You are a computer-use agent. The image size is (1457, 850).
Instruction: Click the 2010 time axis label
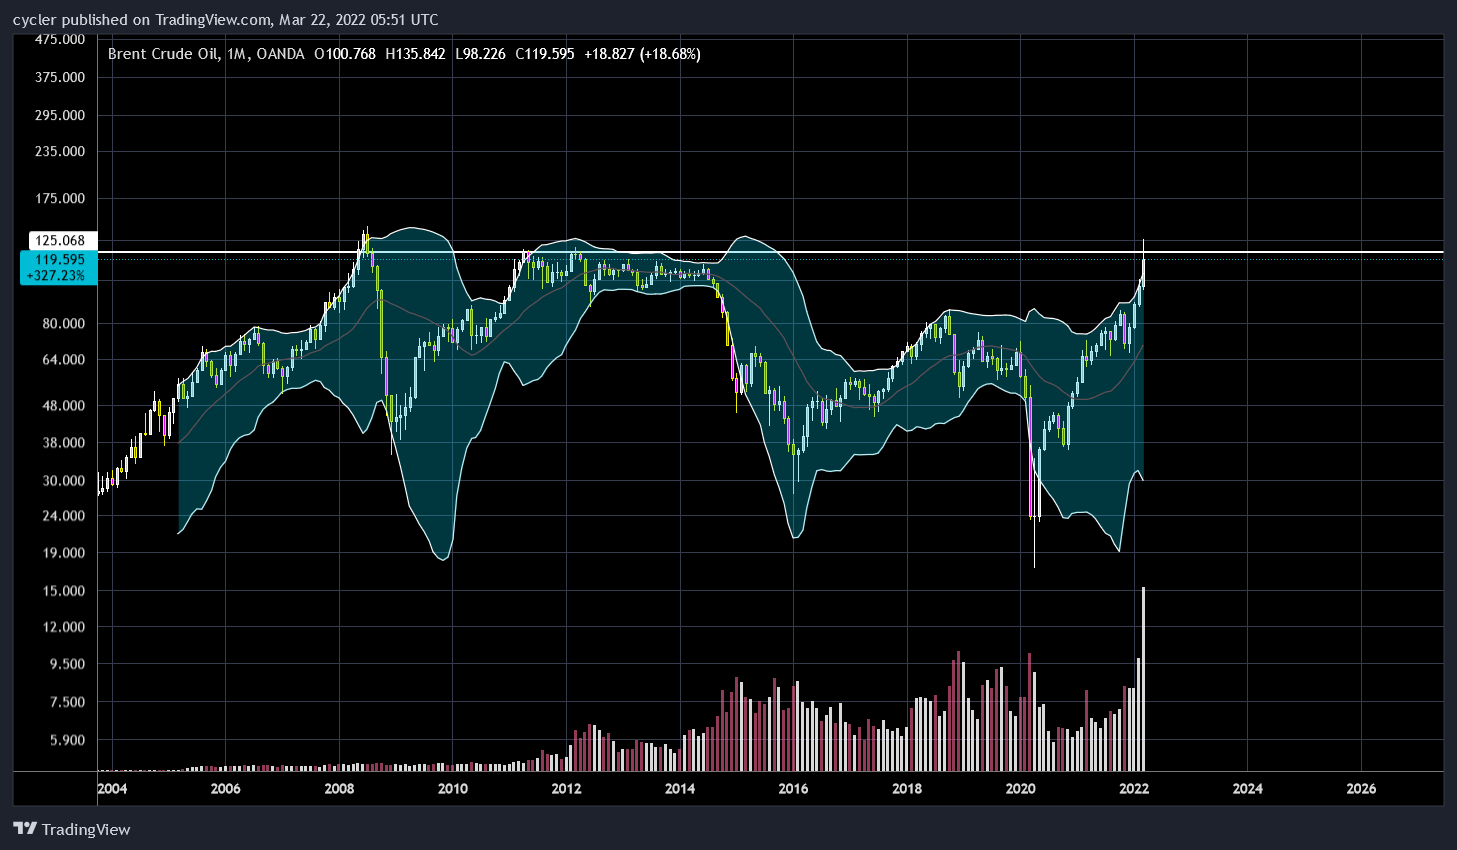coord(453,788)
